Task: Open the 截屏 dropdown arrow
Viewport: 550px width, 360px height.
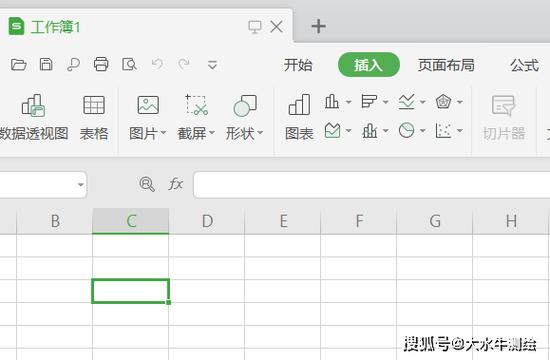Action: click(212, 133)
